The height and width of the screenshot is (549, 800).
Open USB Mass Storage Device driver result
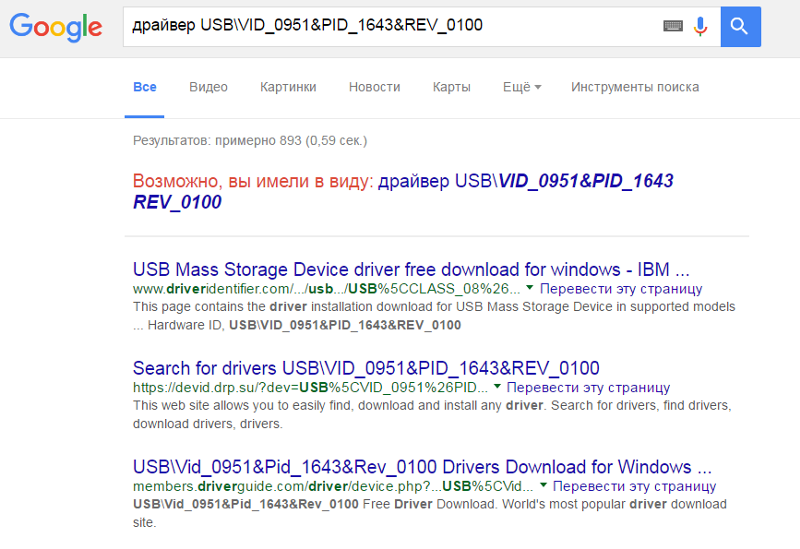click(x=411, y=269)
